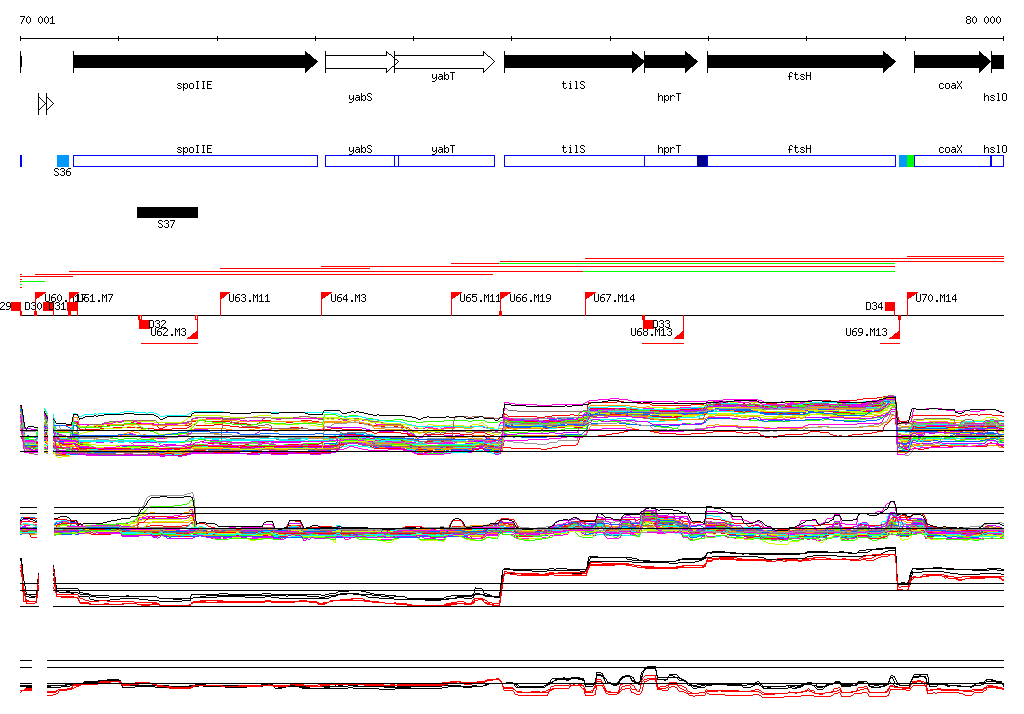The height and width of the screenshot is (714, 1024).
Task: Click the dark blue square between hprT and ftsH boxes
Action: pos(703,161)
